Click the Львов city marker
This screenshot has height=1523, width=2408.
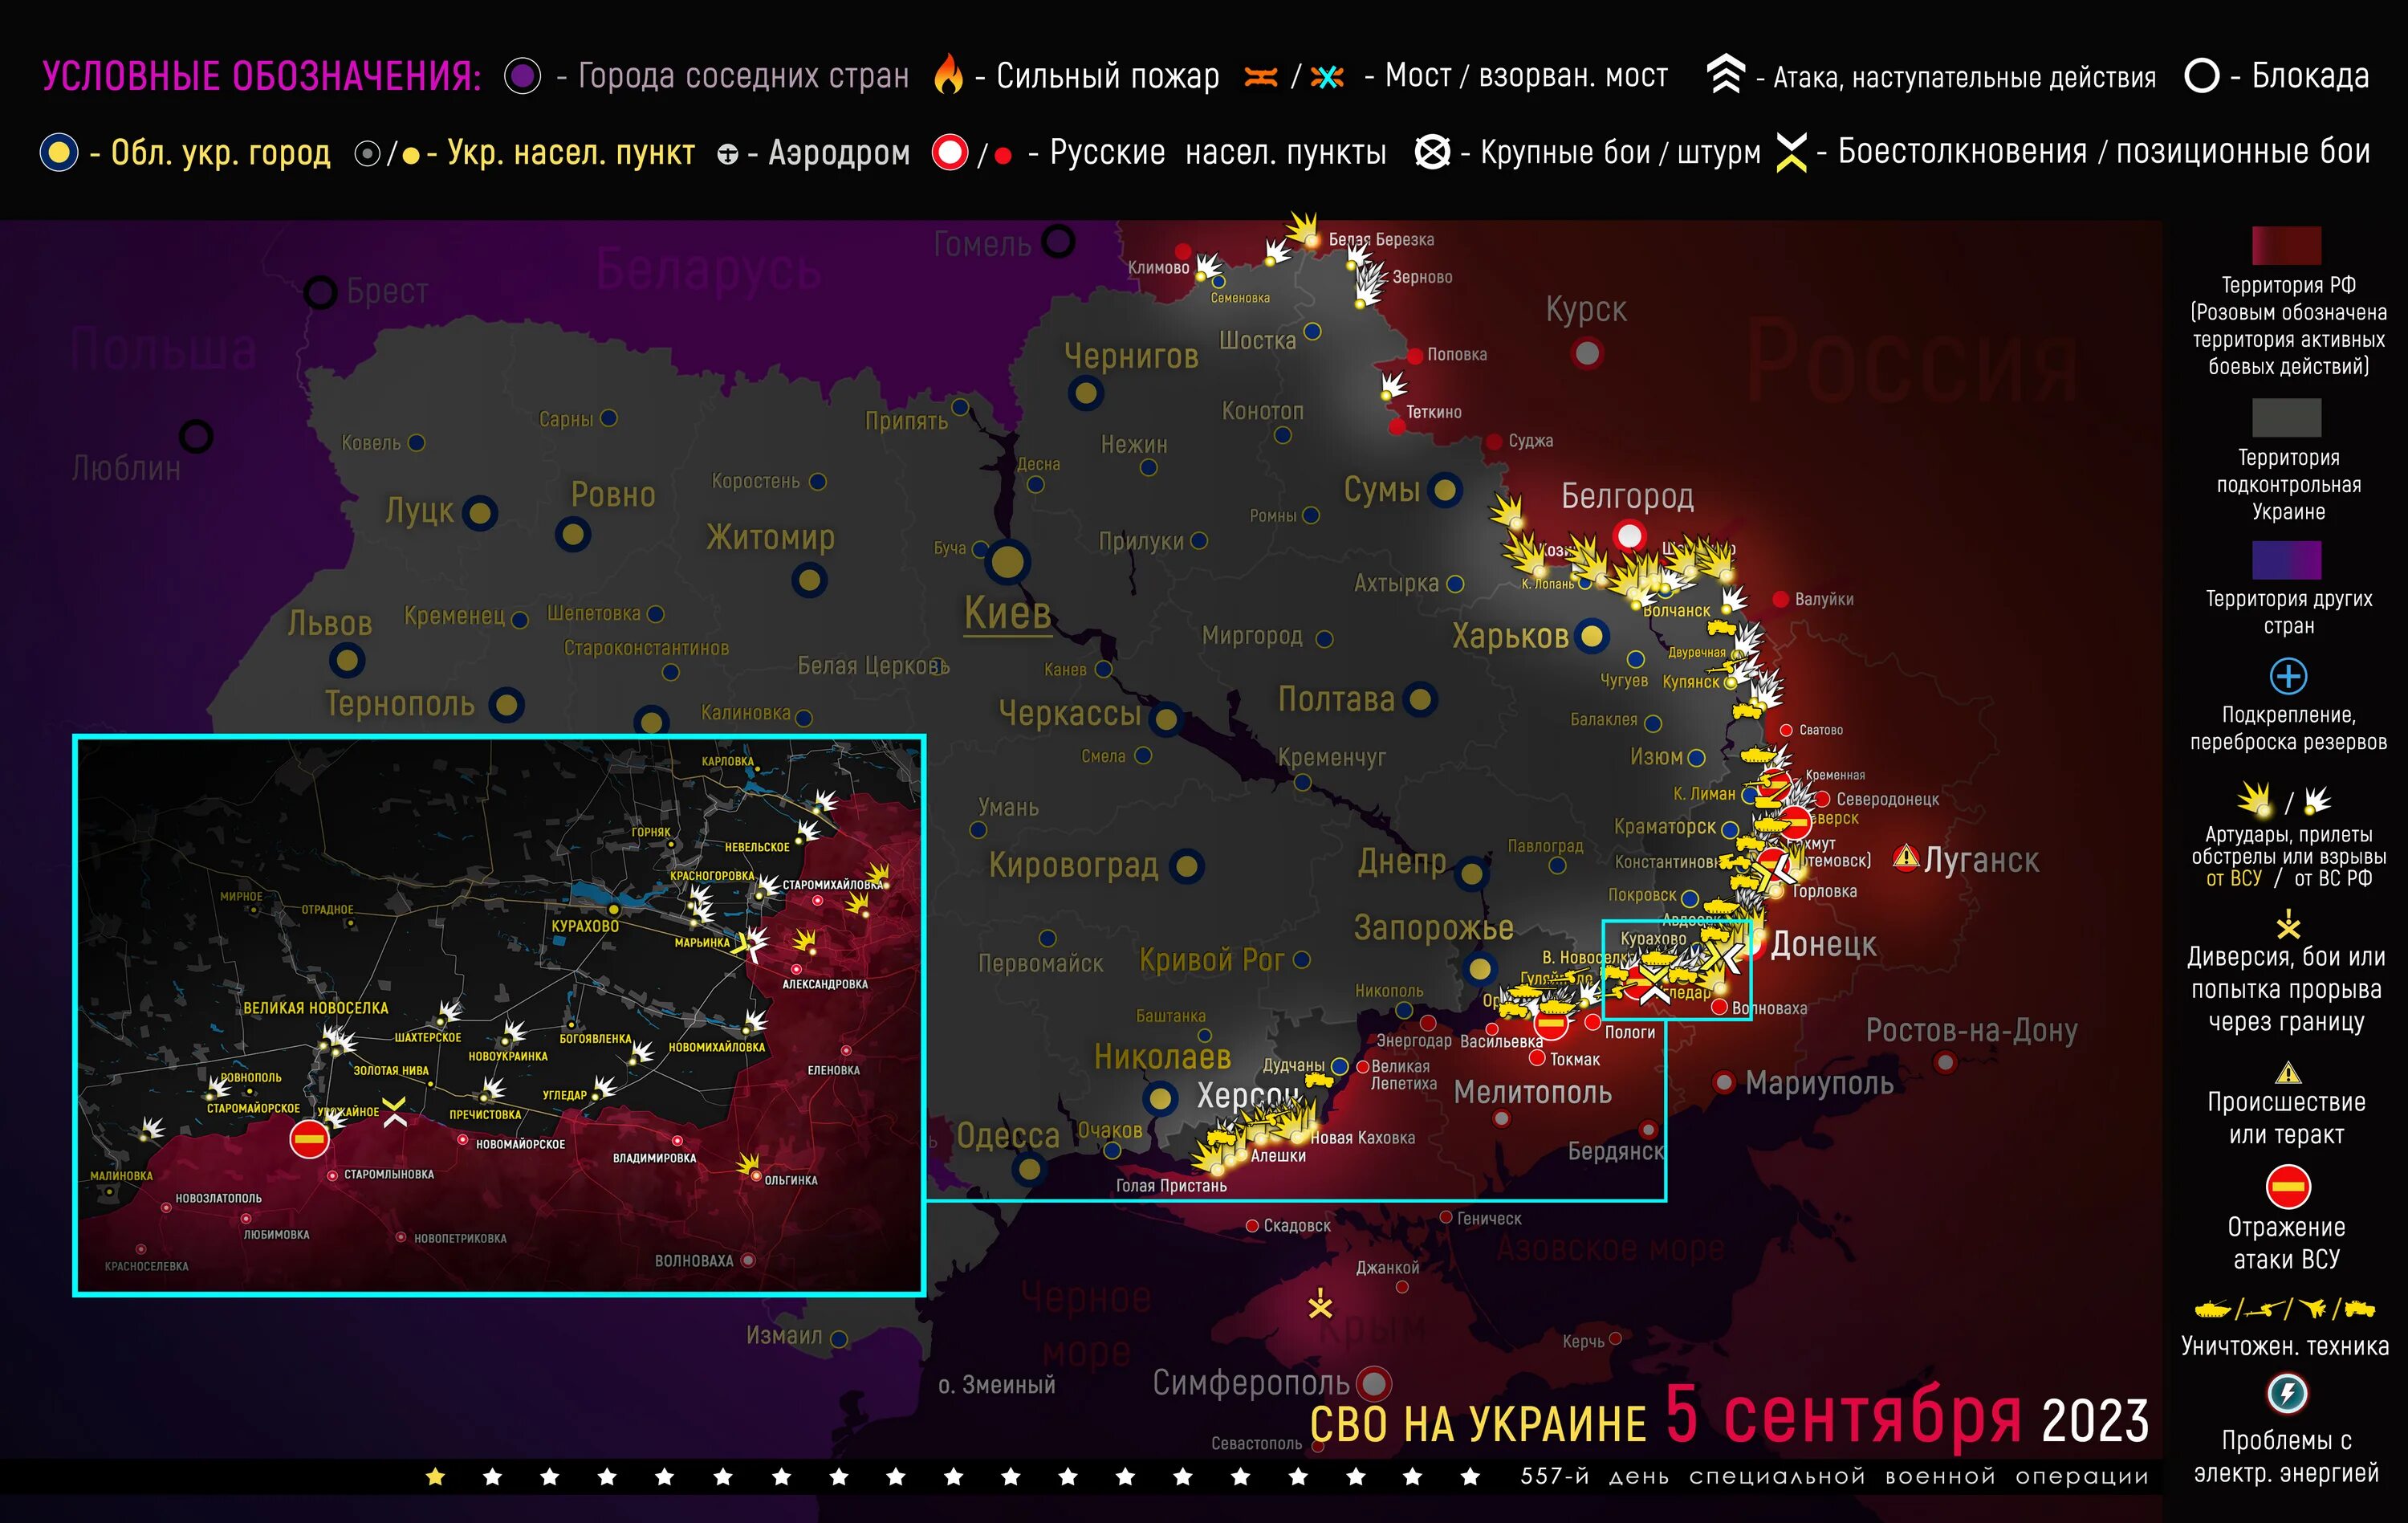(347, 660)
